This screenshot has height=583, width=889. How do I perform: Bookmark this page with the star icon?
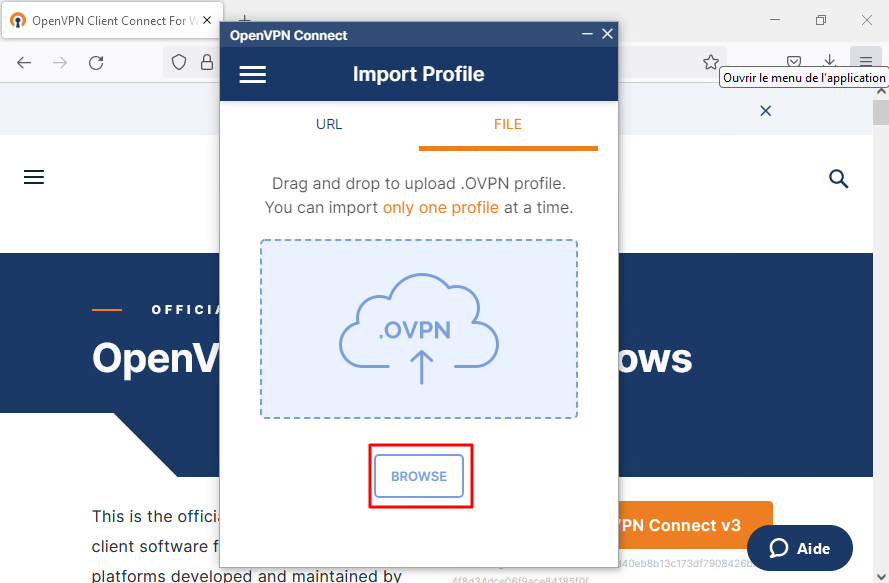click(711, 62)
